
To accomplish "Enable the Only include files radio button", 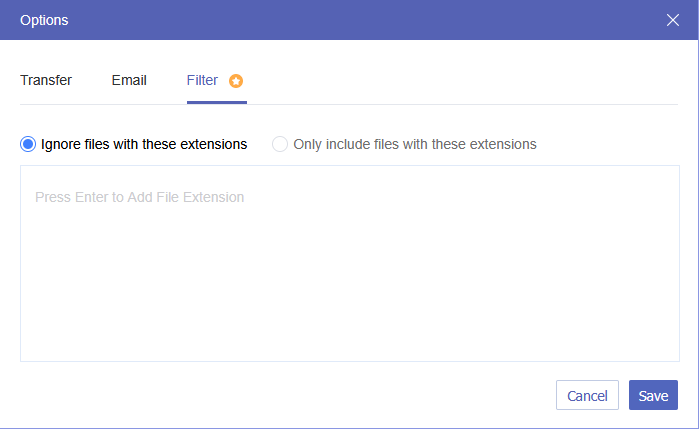I will (280, 144).
